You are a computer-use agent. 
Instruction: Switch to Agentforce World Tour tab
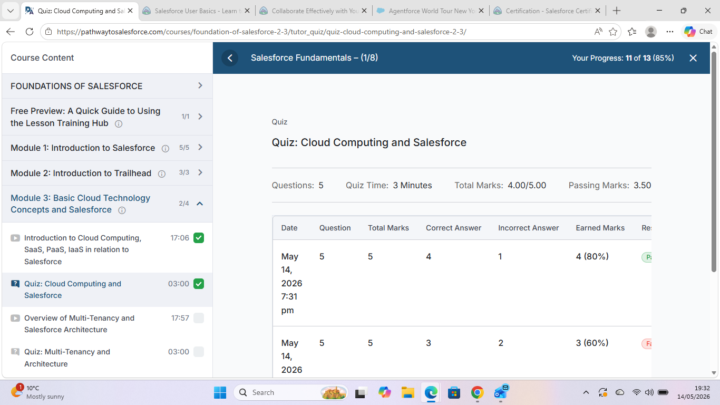pos(431,11)
